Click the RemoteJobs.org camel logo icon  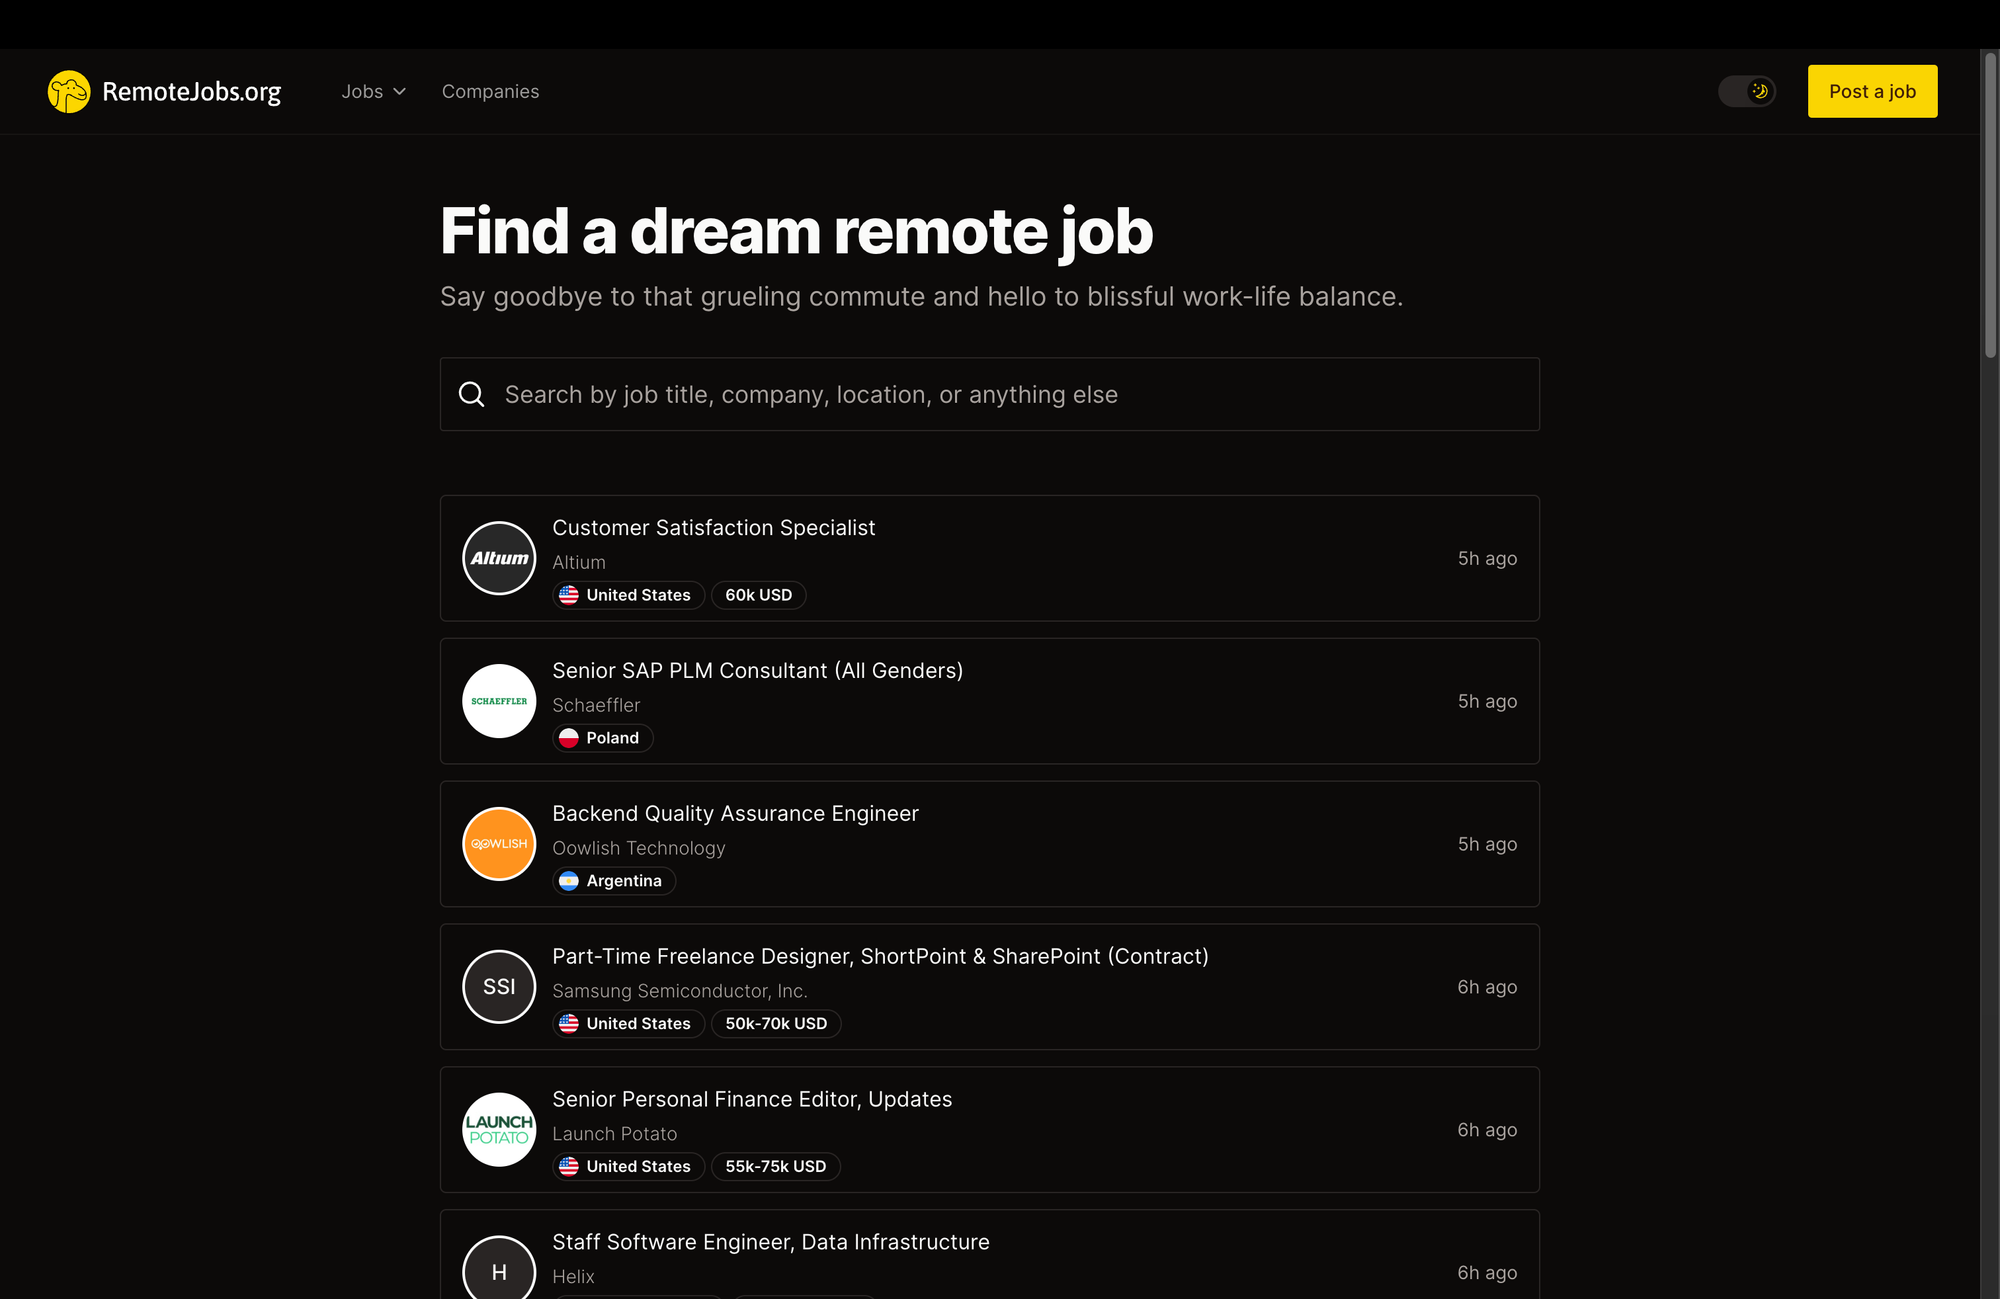tap(69, 92)
